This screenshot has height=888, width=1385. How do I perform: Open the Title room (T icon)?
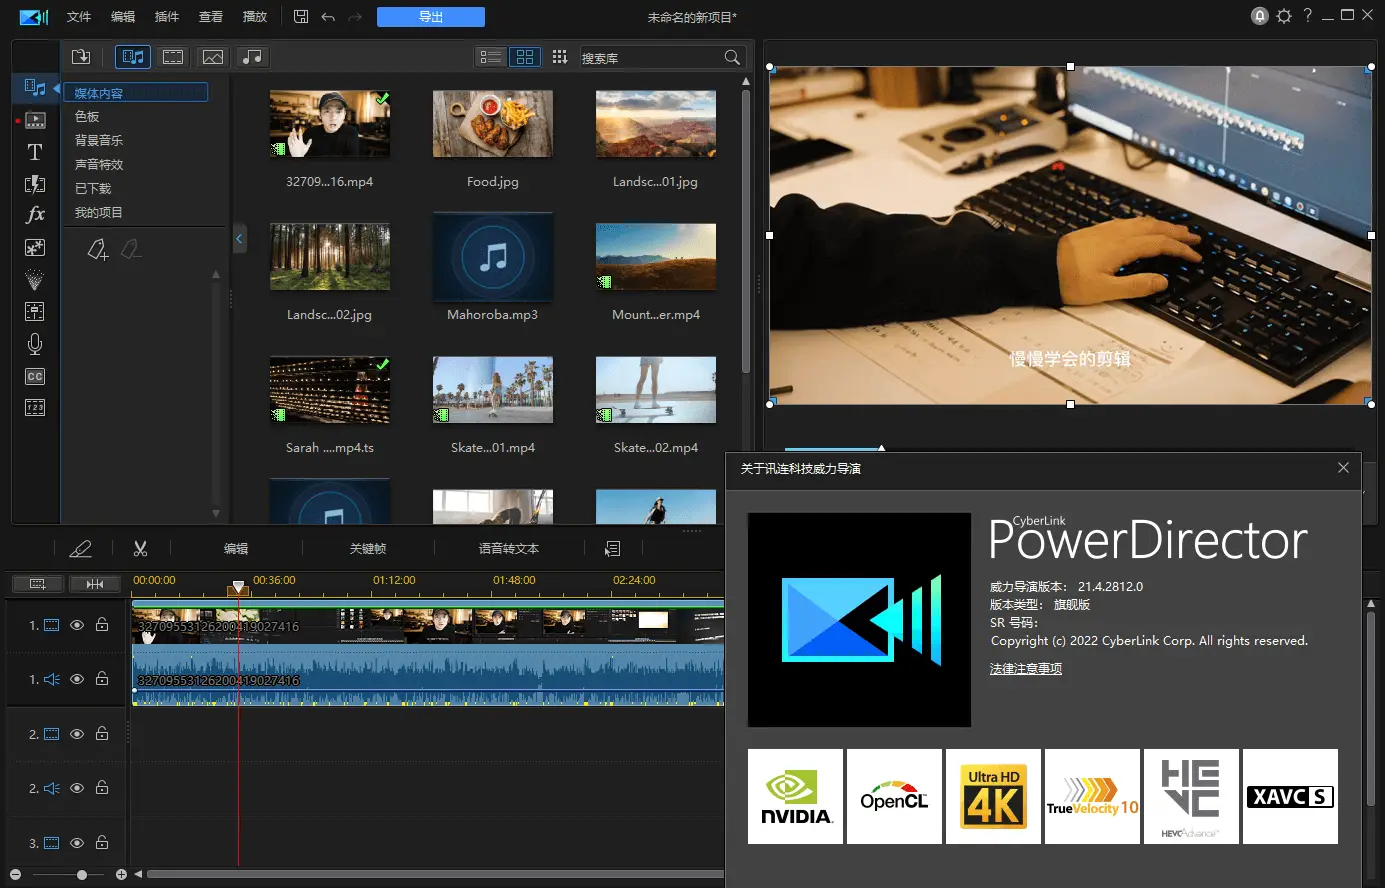(x=34, y=152)
